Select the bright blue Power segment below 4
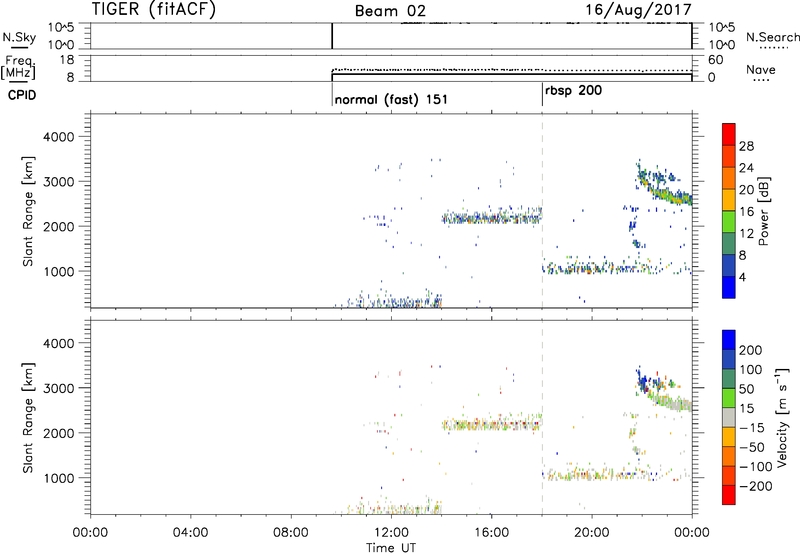Image resolution: width=800 pixels, height=554 pixels. pyautogui.click(x=729, y=287)
